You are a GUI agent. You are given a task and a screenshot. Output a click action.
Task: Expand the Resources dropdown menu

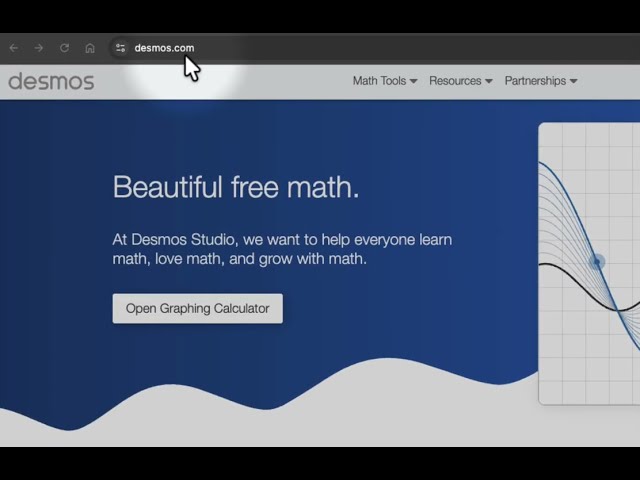(461, 81)
